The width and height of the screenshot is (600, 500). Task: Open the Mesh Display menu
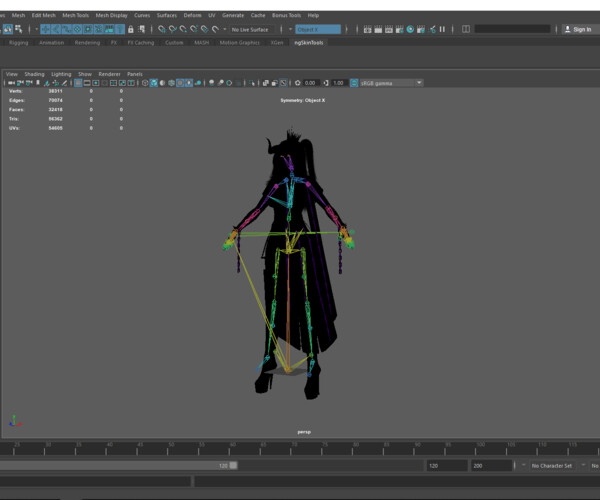tap(111, 15)
